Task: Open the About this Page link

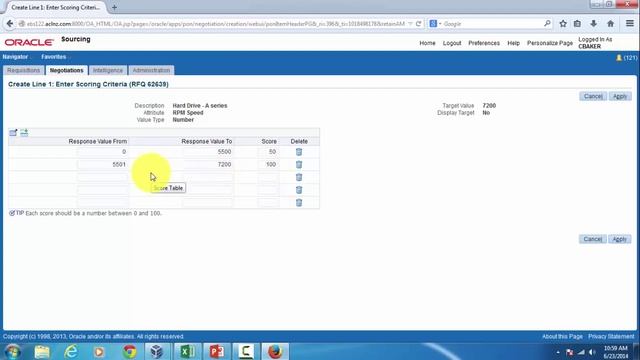Action: click(x=562, y=337)
